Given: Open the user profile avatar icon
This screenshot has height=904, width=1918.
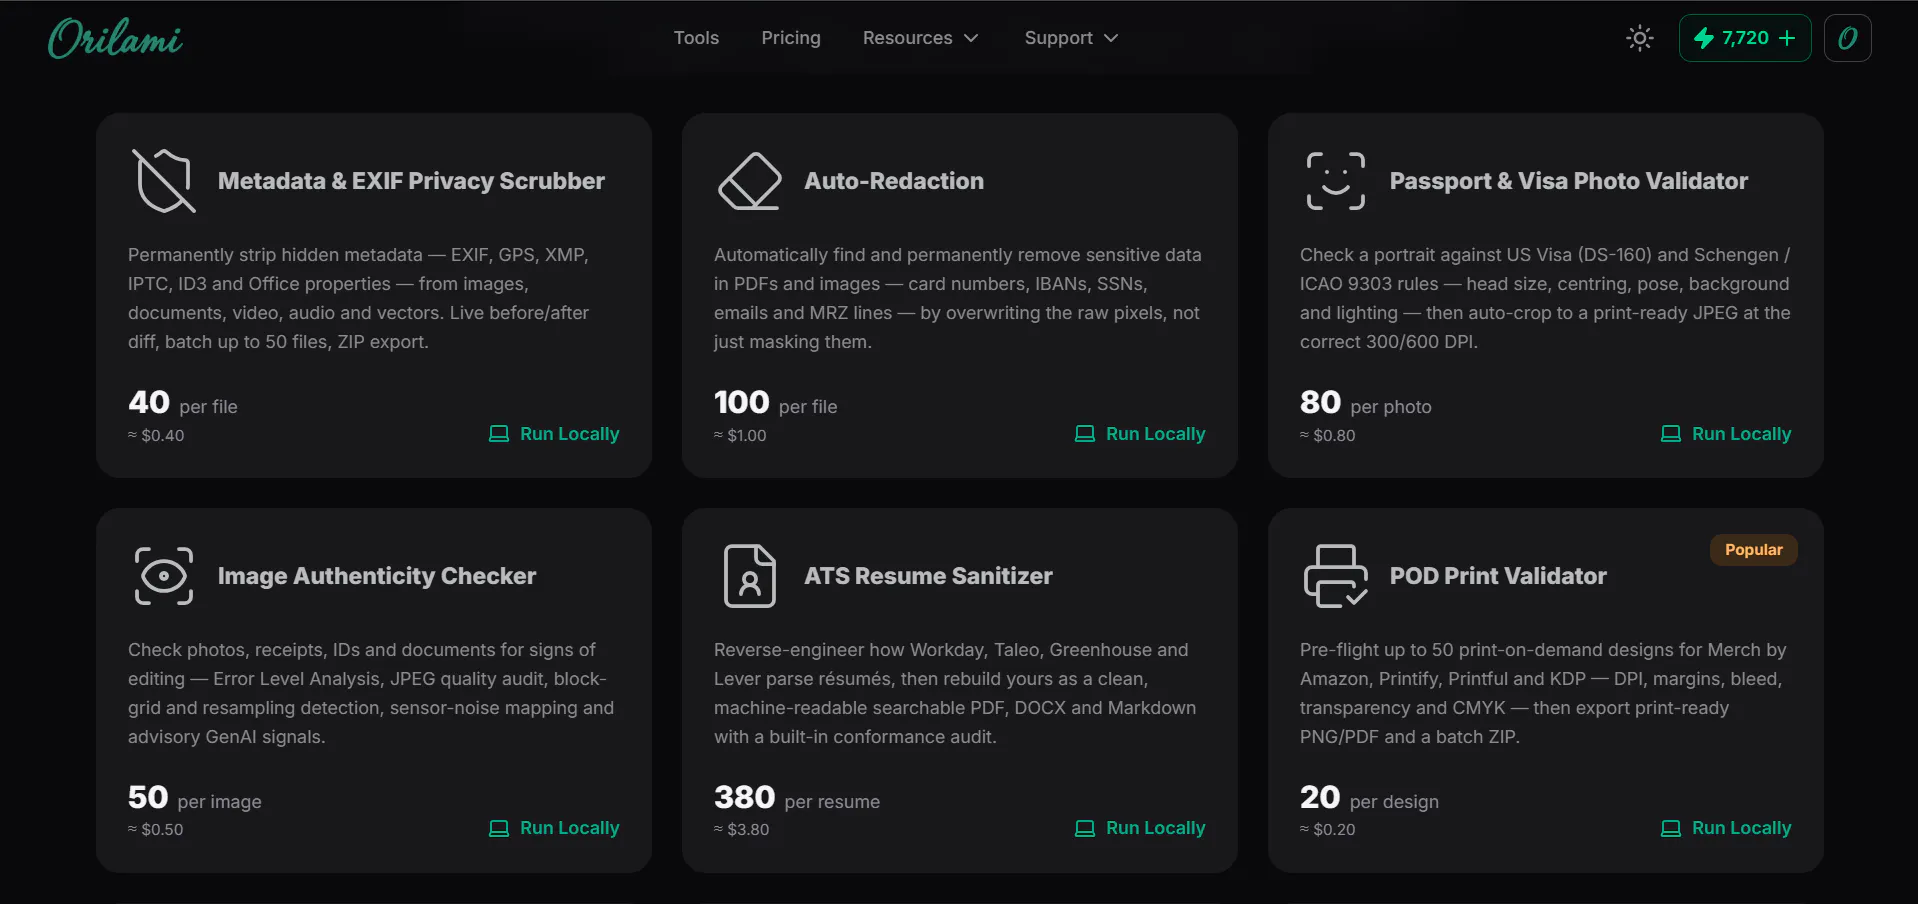Looking at the screenshot, I should pos(1848,38).
